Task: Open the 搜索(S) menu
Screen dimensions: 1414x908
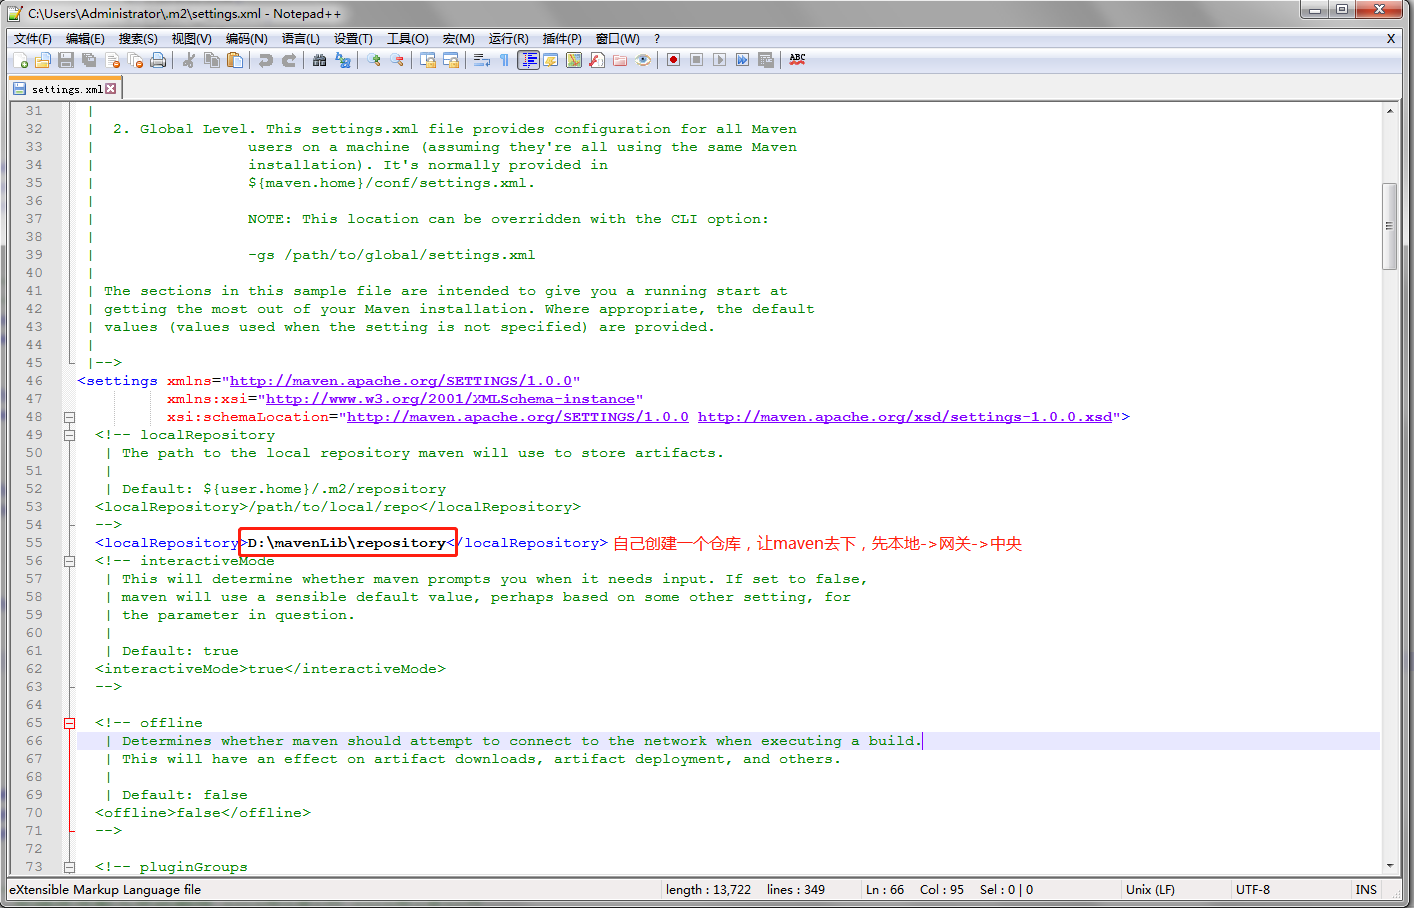Action: [138, 39]
